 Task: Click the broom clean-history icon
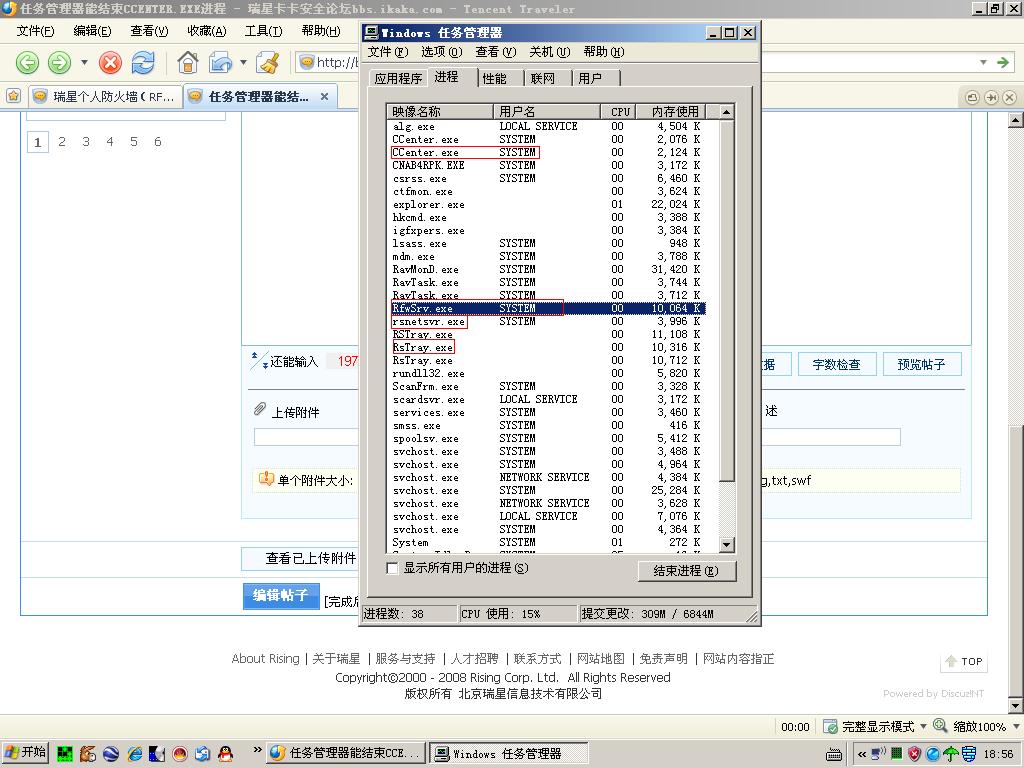point(267,63)
